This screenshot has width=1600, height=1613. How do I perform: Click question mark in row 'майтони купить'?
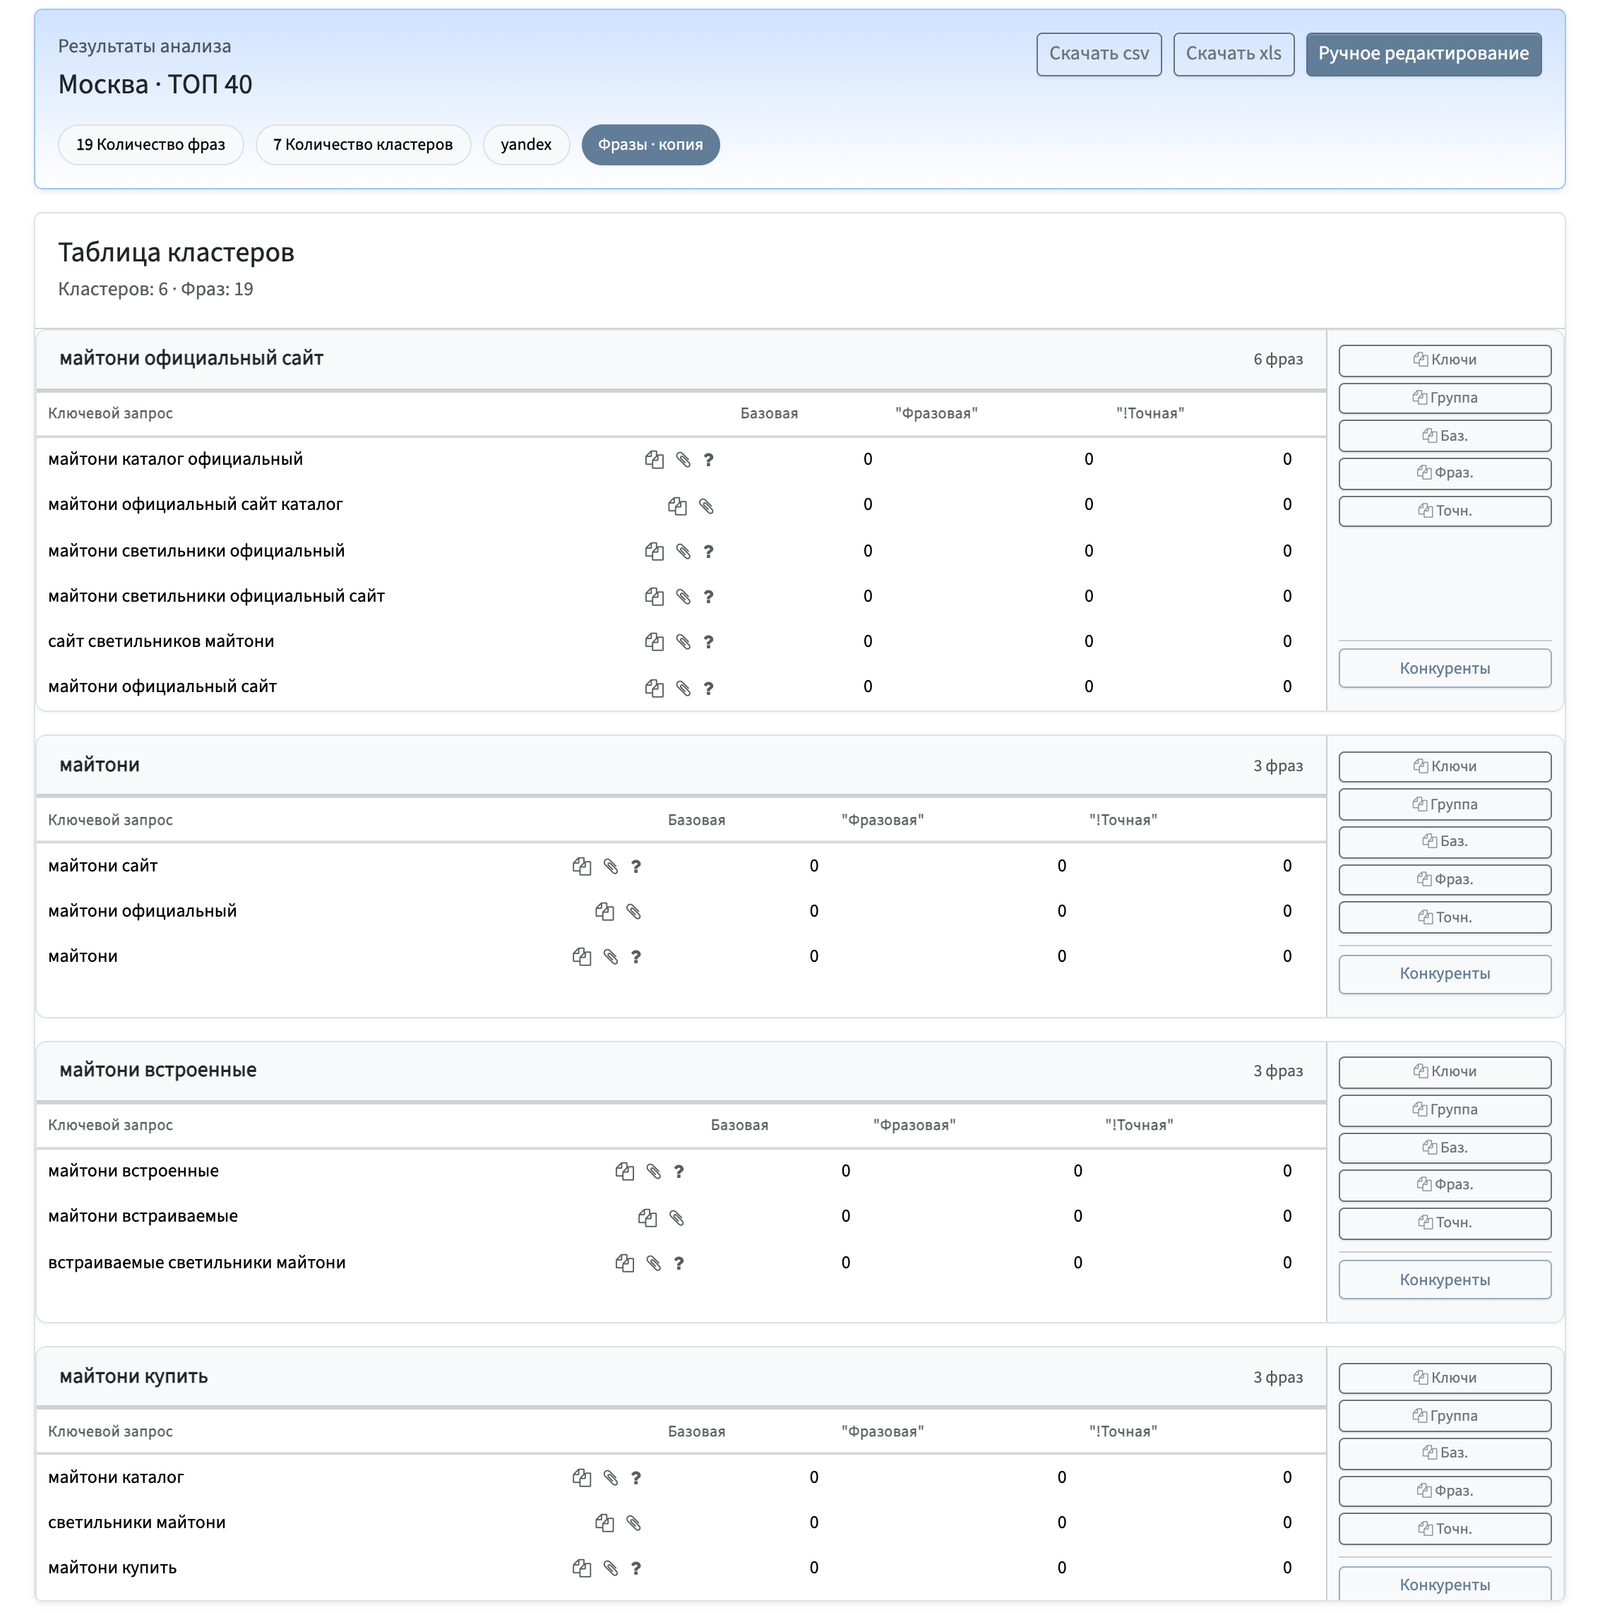point(636,1569)
